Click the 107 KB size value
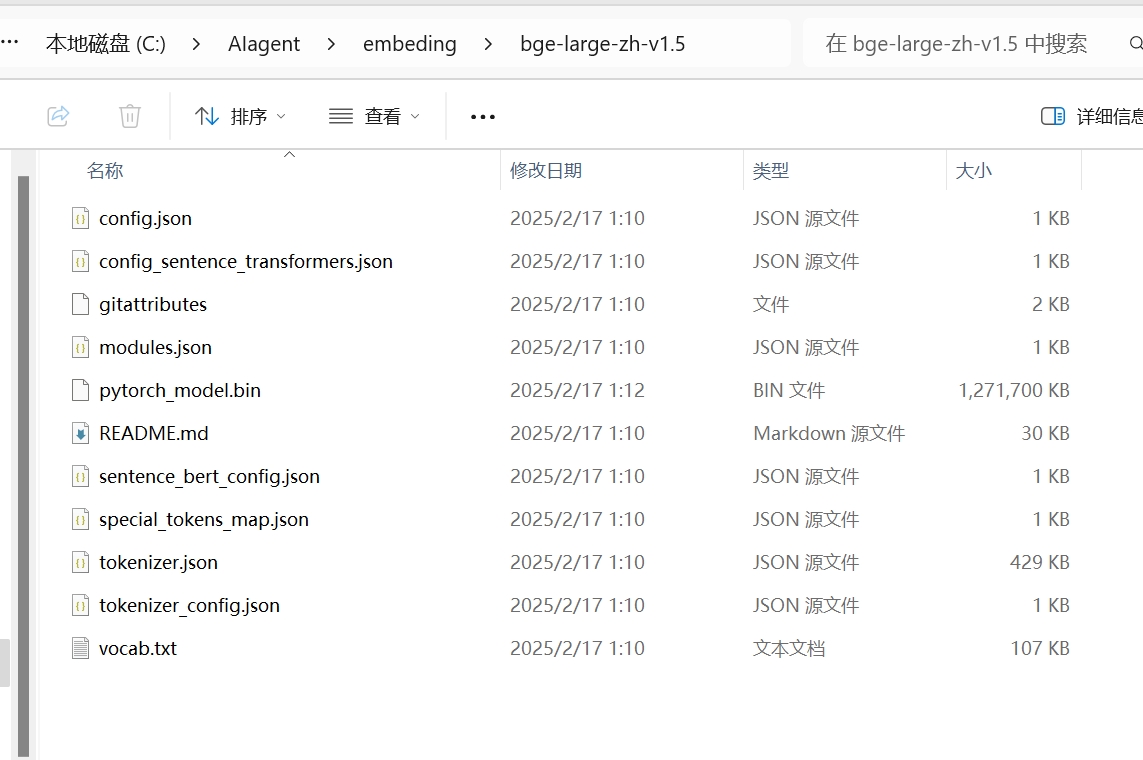 pyautogui.click(x=1039, y=649)
